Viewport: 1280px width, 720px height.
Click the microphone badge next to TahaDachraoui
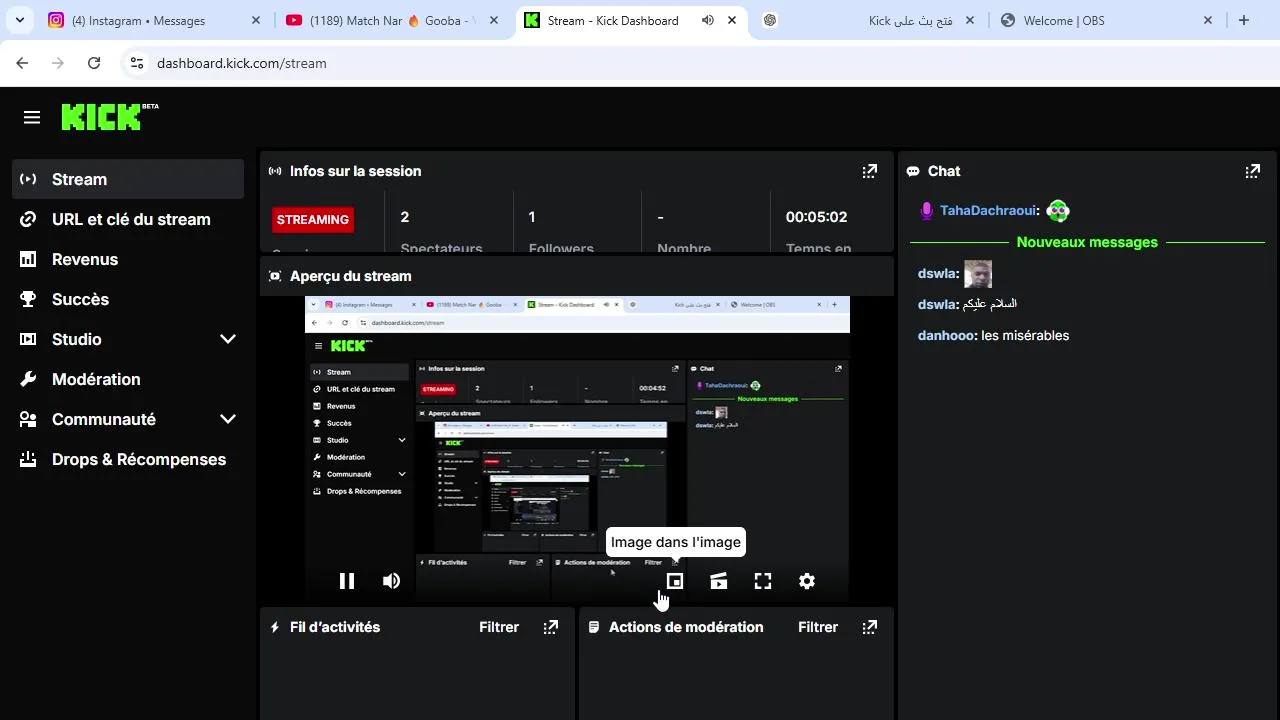pos(927,211)
